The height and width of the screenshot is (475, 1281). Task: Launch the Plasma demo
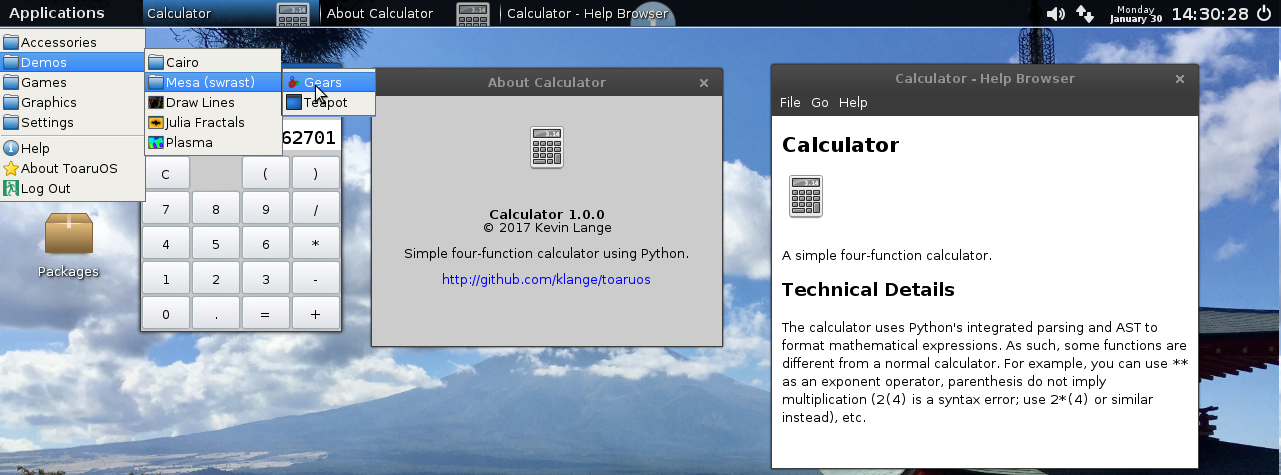(x=213, y=142)
